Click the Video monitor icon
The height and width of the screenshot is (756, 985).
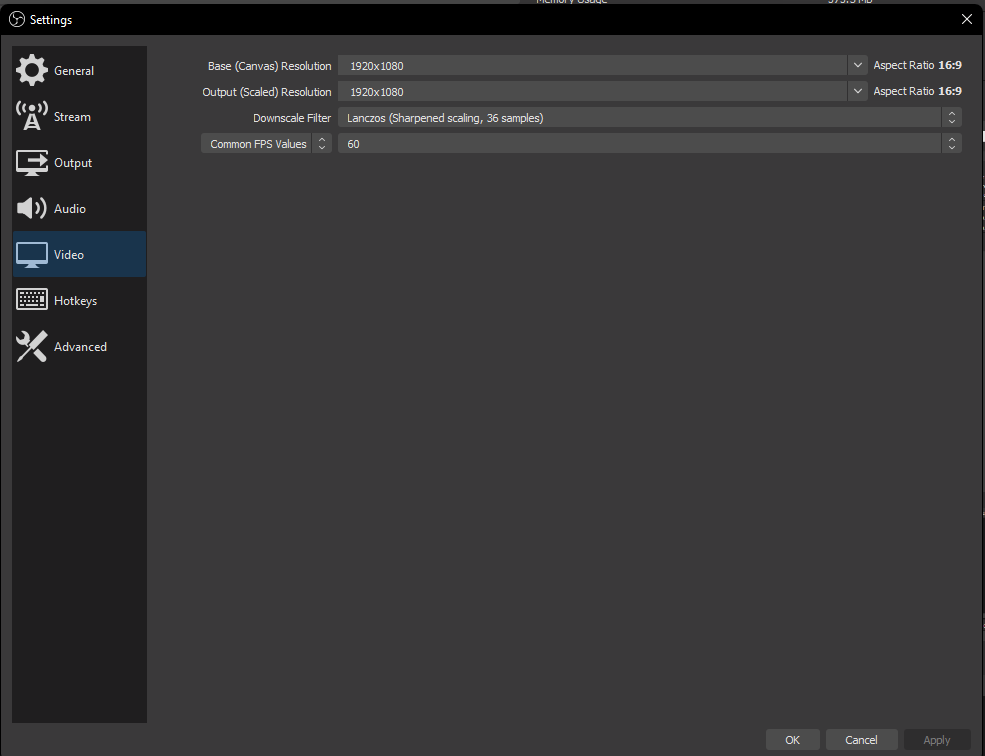coord(30,254)
